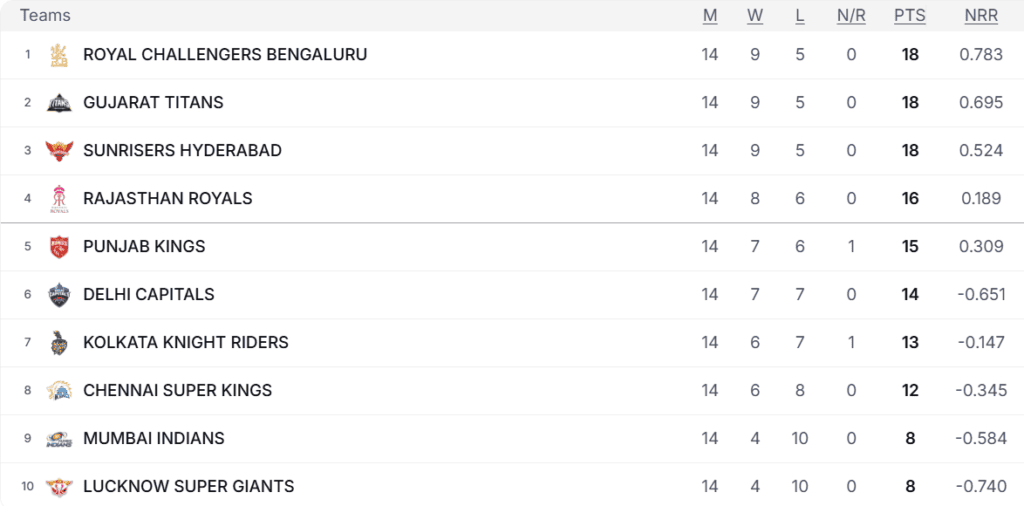Select the KOLKATA KNIGHT RIDERS name
The image size is (1024, 506).
click(186, 342)
